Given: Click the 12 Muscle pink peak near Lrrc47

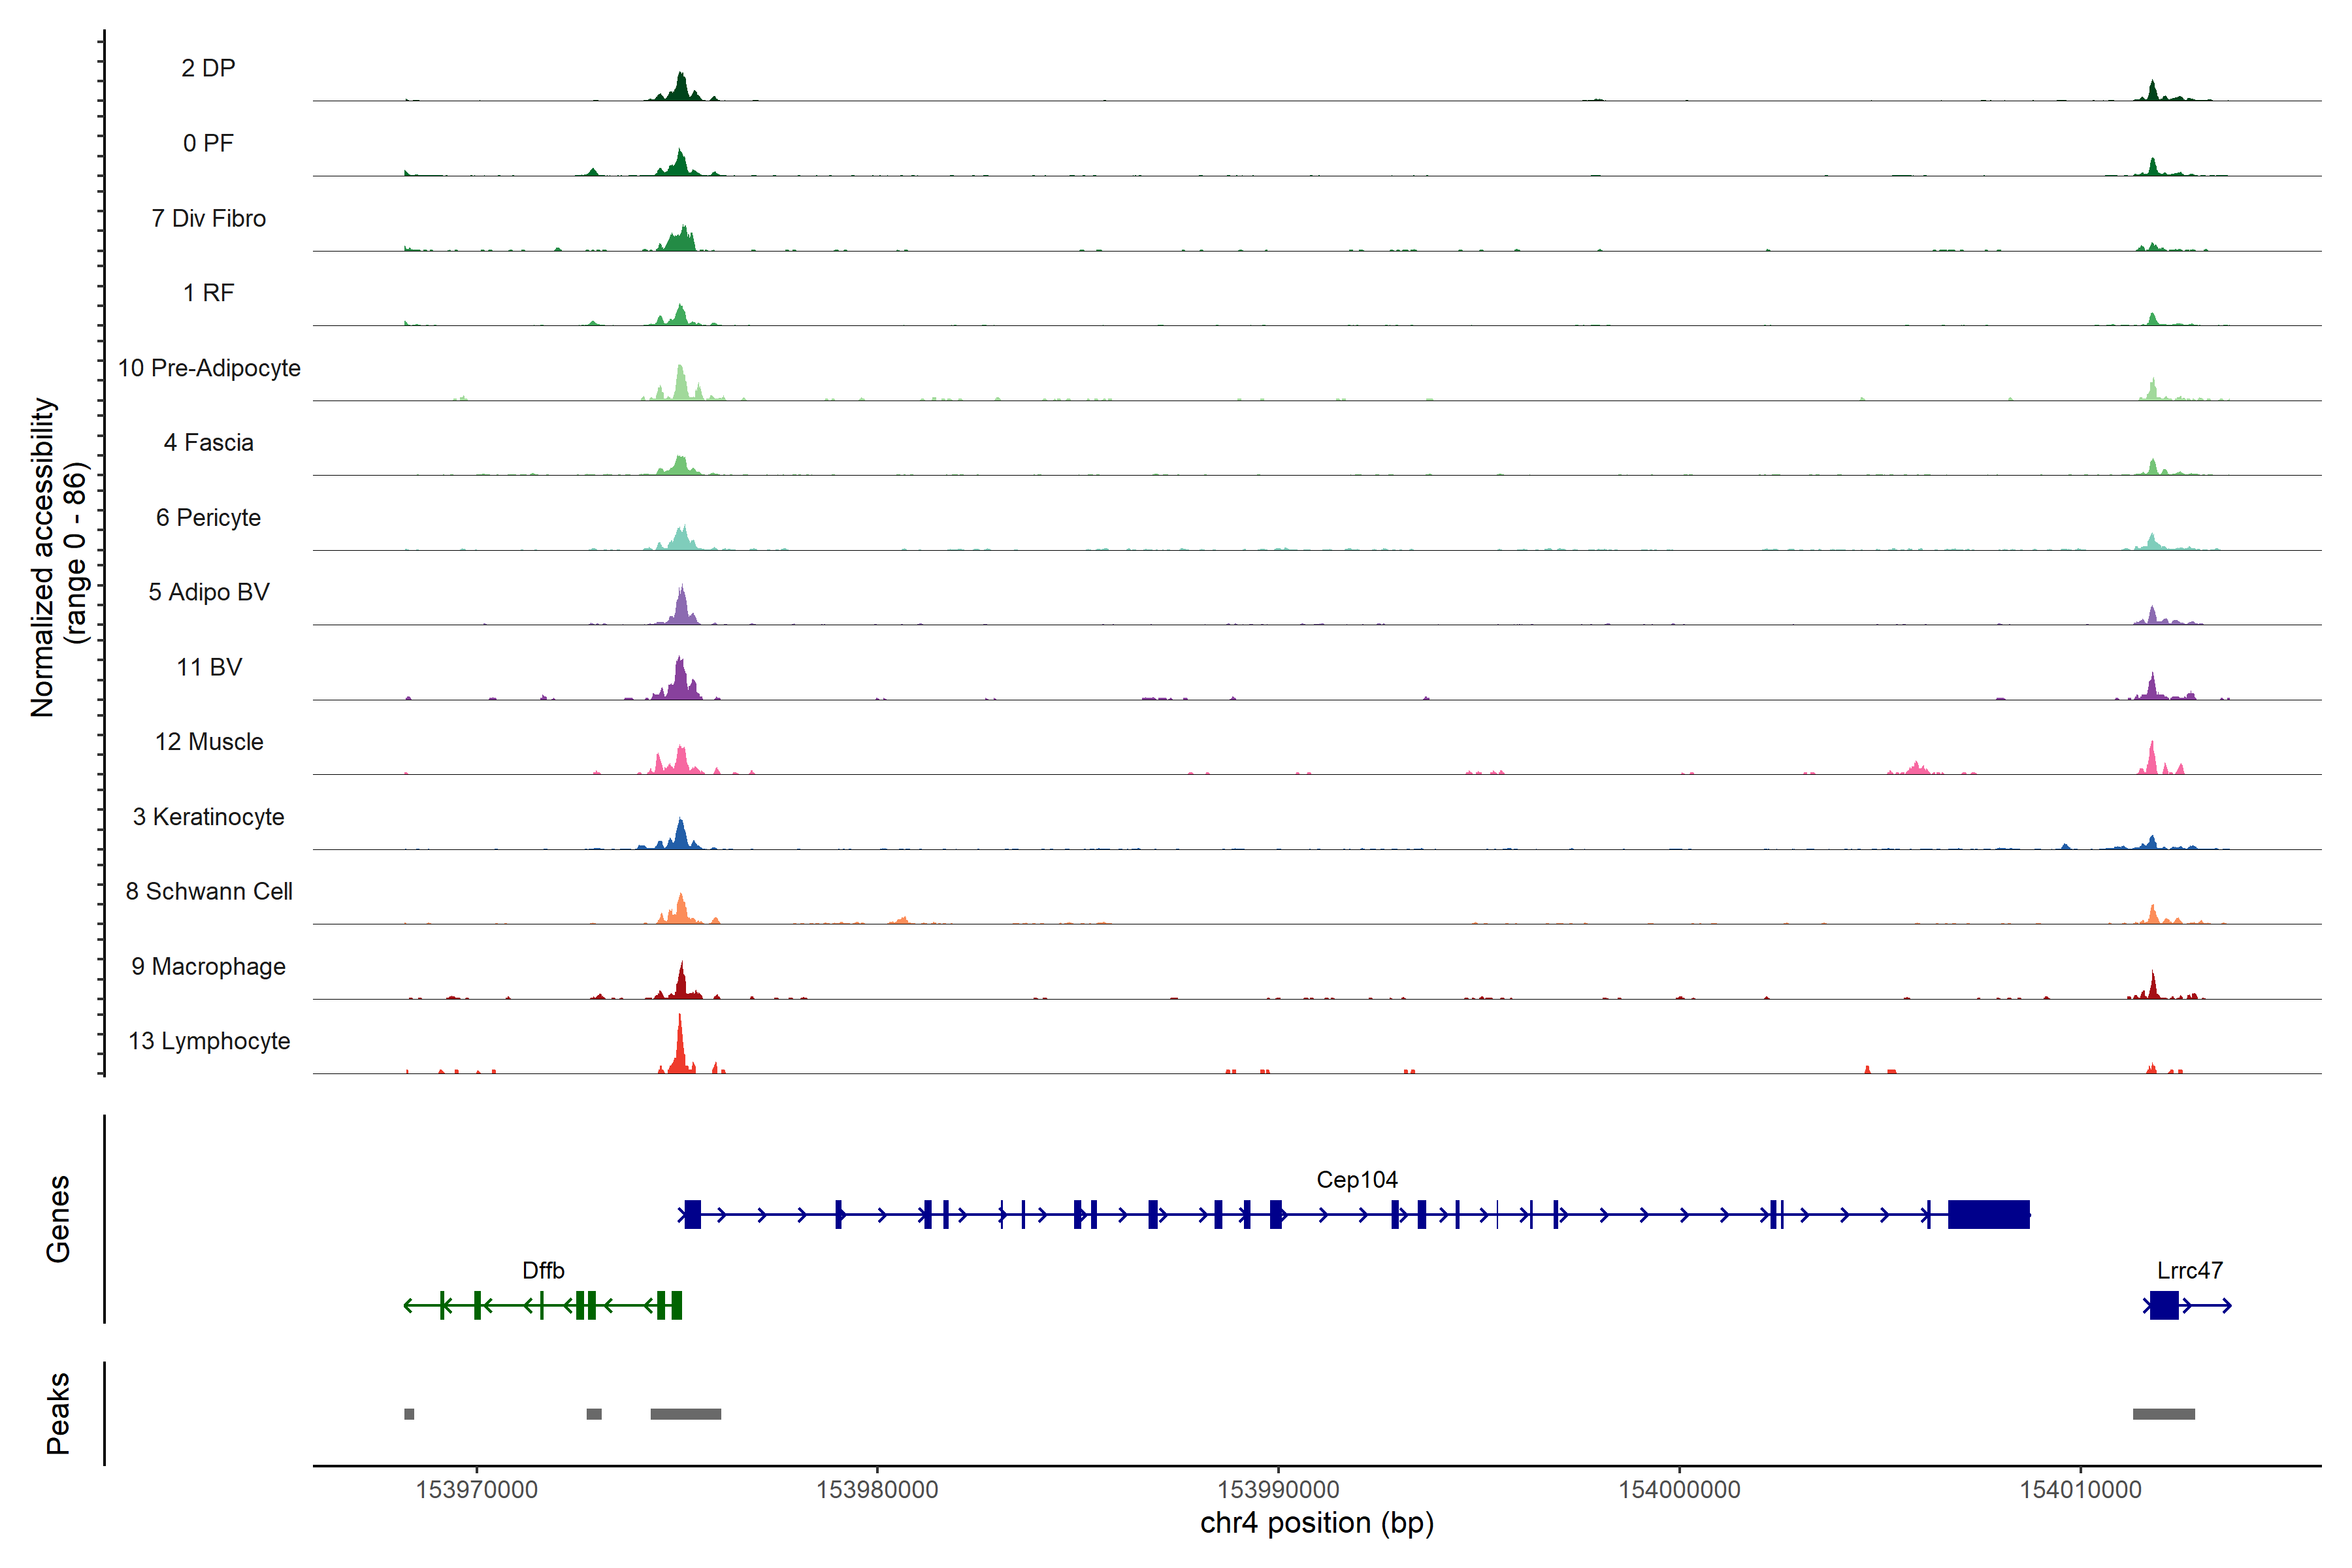Looking at the screenshot, I should click(2152, 762).
